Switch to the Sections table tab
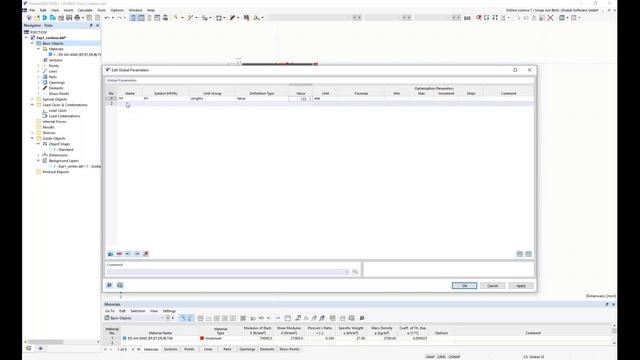The image size is (640, 360). (171, 349)
